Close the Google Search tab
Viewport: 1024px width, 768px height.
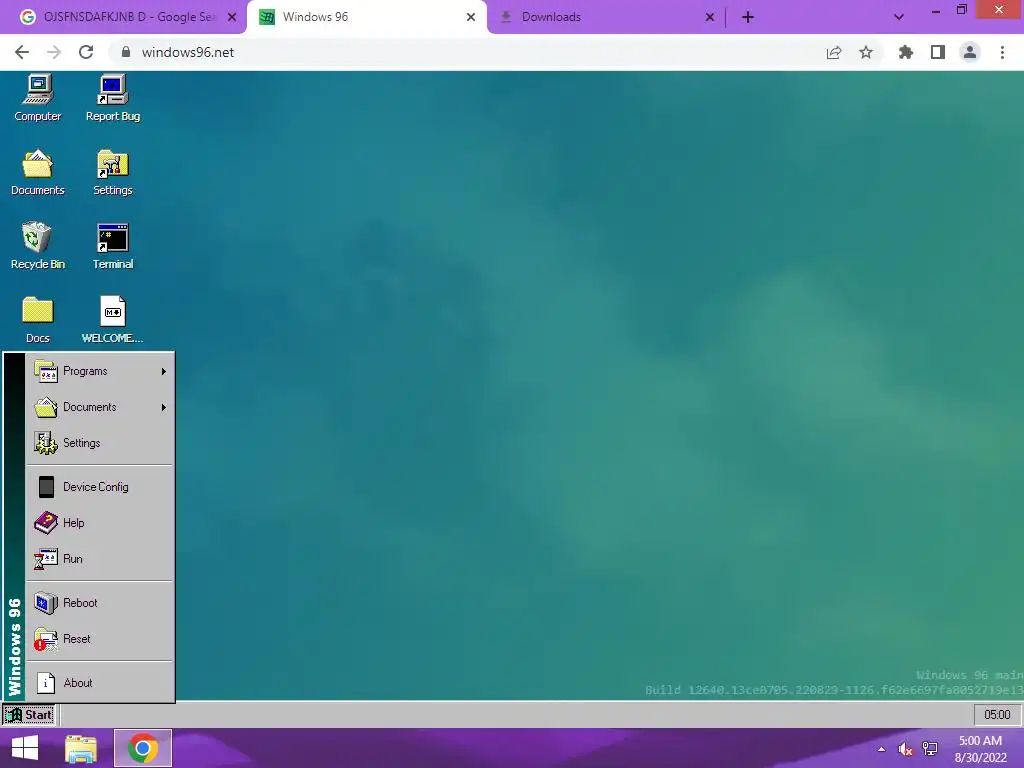(x=232, y=17)
